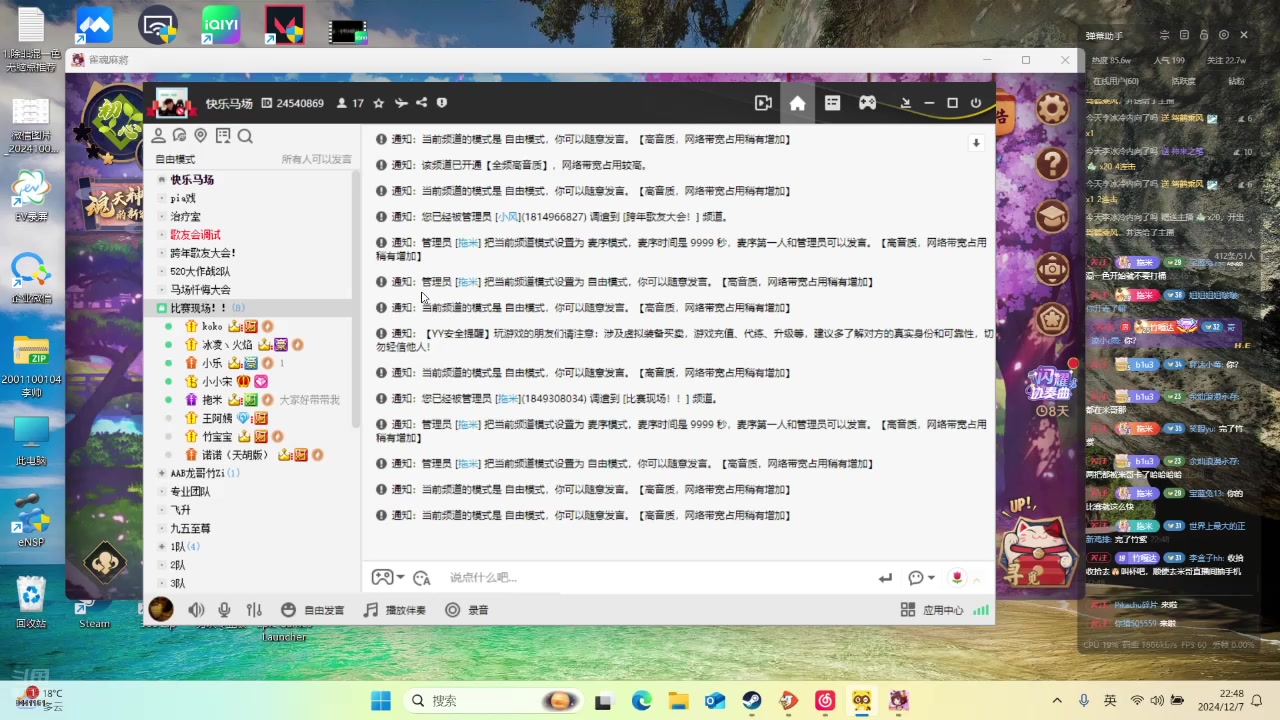Select the 九五至尊 channel
Viewport: 1280px width, 720px height.
click(190, 528)
